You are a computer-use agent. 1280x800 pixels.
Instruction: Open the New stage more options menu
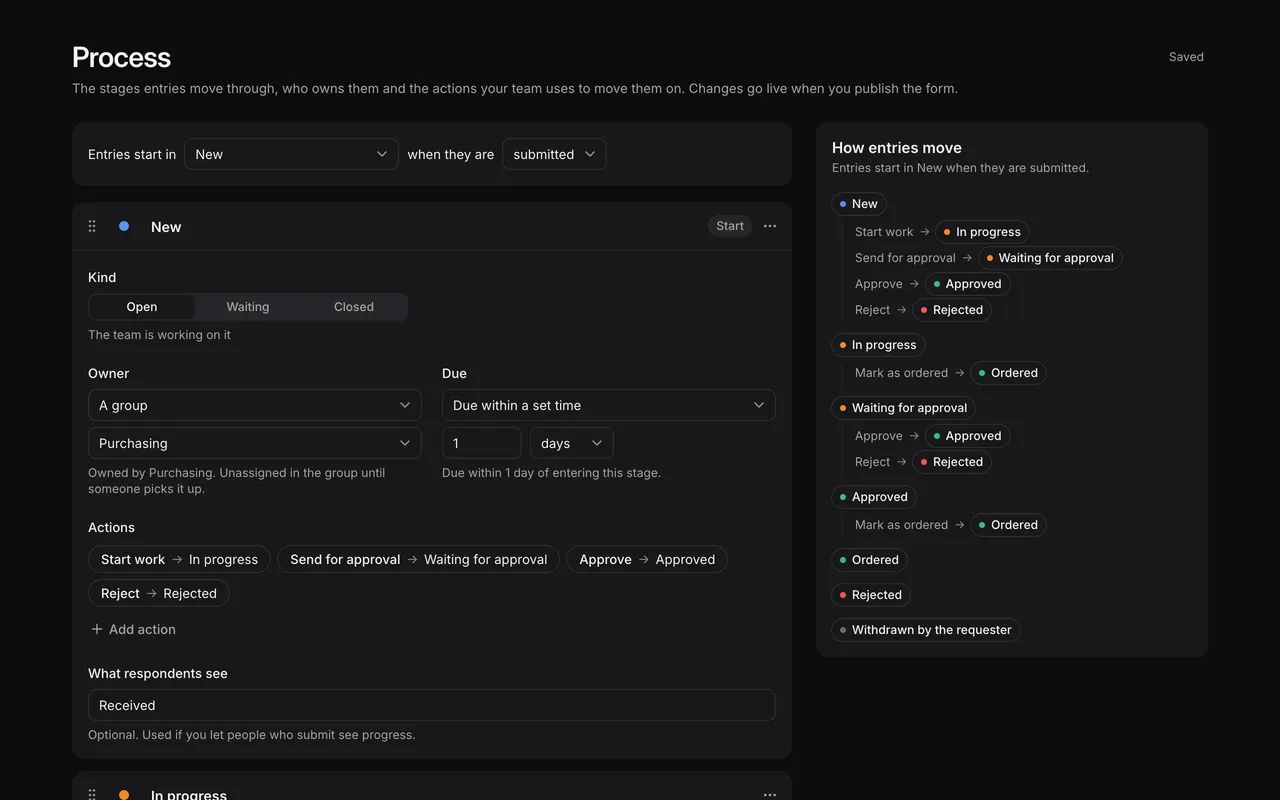point(770,226)
